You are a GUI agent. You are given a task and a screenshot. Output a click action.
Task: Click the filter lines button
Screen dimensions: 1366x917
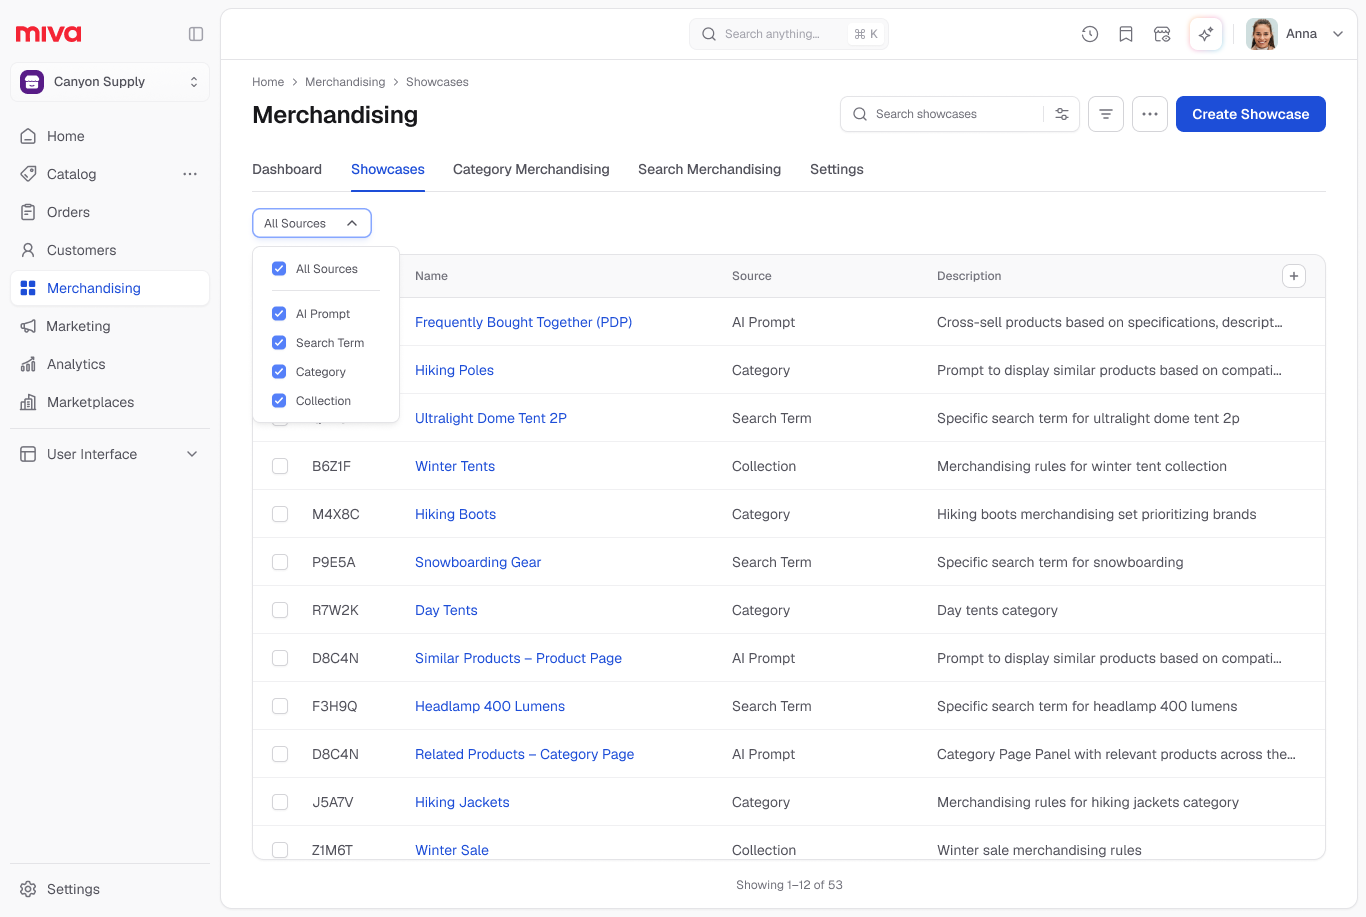[x=1106, y=114]
